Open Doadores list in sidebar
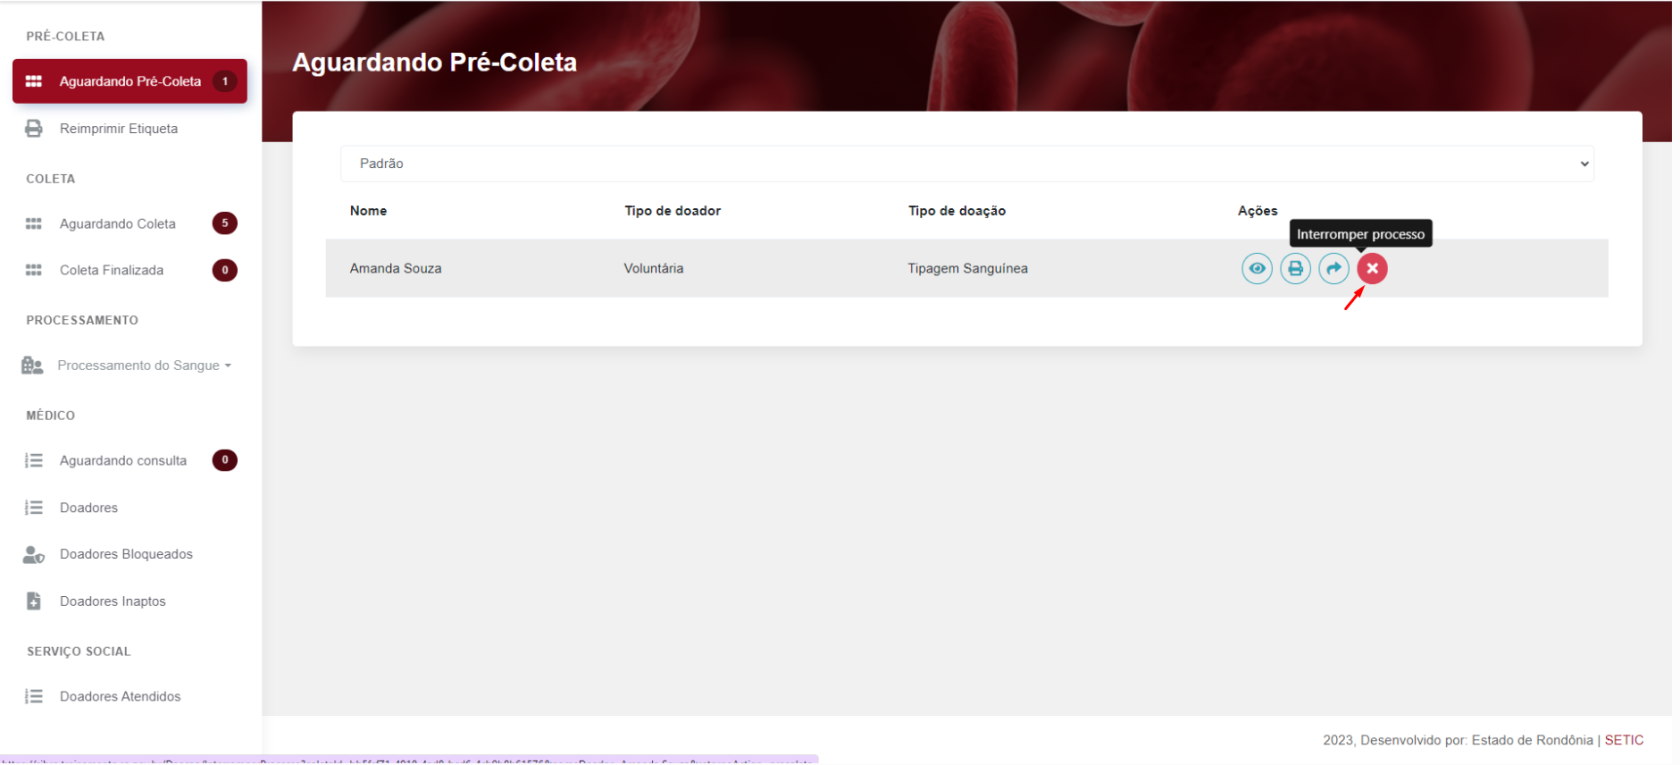This screenshot has height=765, width=1680. [x=89, y=507]
